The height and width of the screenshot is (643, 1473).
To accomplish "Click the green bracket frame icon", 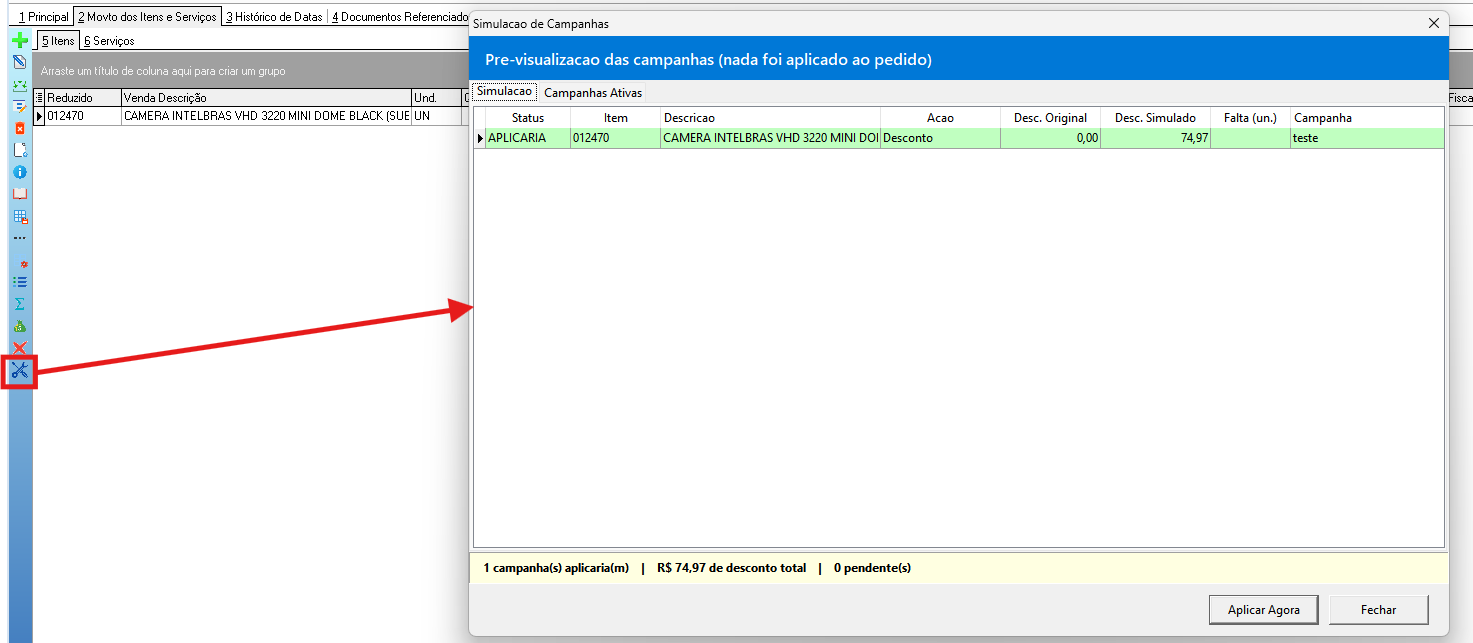I will [19, 84].
